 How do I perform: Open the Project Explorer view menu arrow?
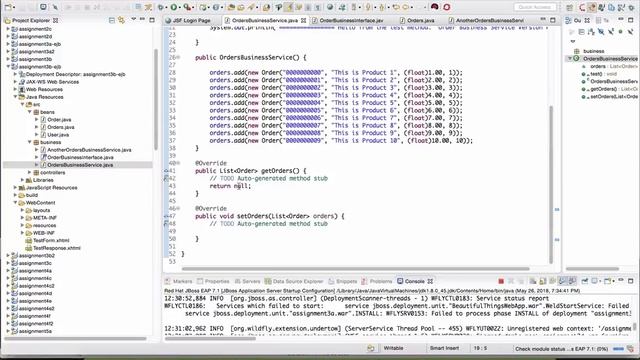point(133,19)
